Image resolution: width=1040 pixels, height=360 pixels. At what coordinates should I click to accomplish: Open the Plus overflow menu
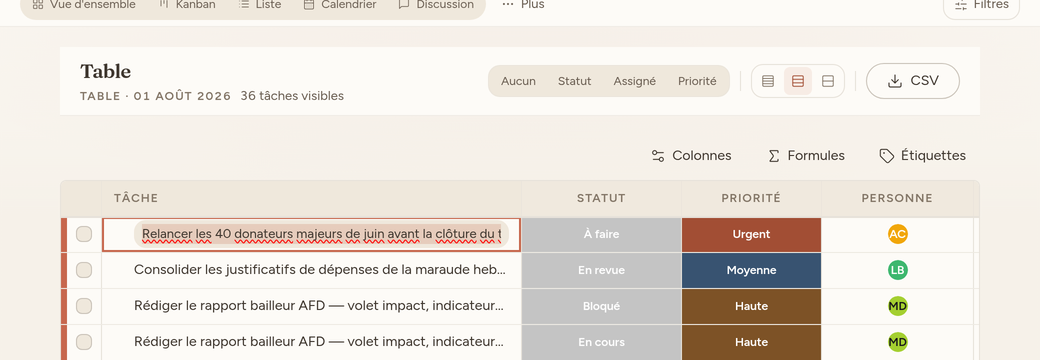click(524, 5)
